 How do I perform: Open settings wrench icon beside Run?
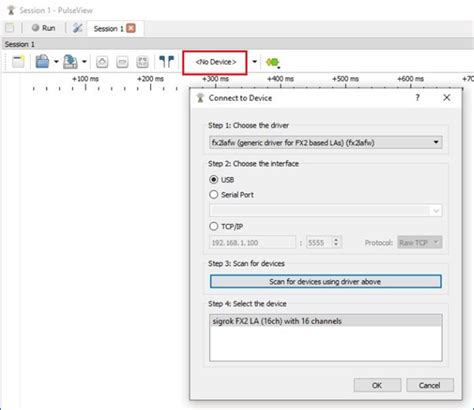point(78,28)
